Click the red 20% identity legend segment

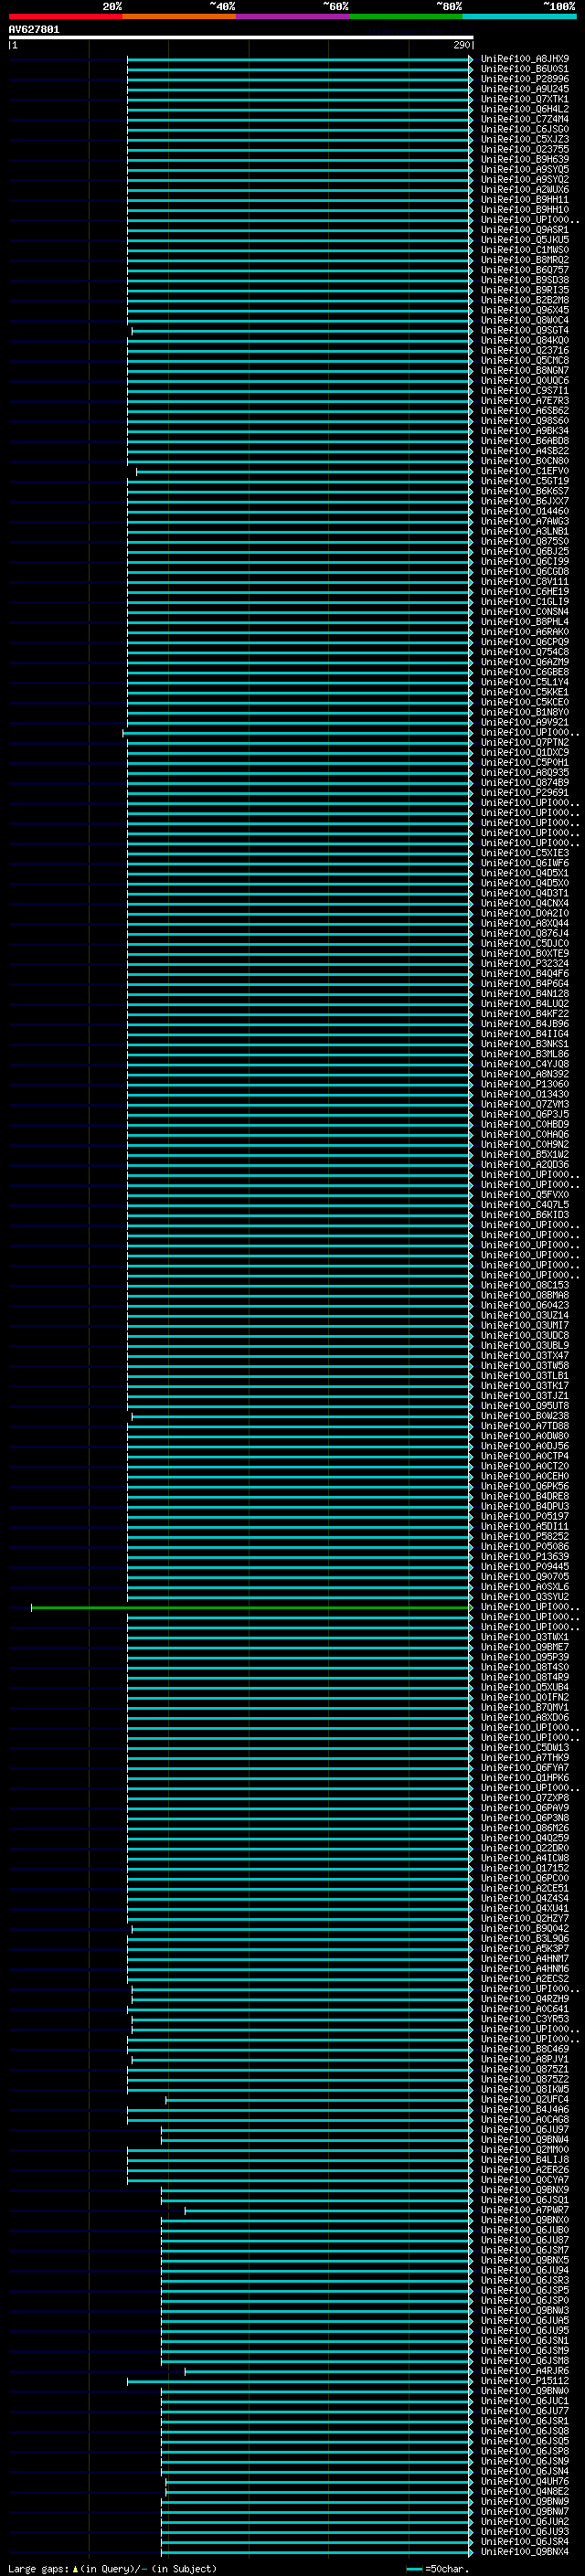[x=65, y=17]
